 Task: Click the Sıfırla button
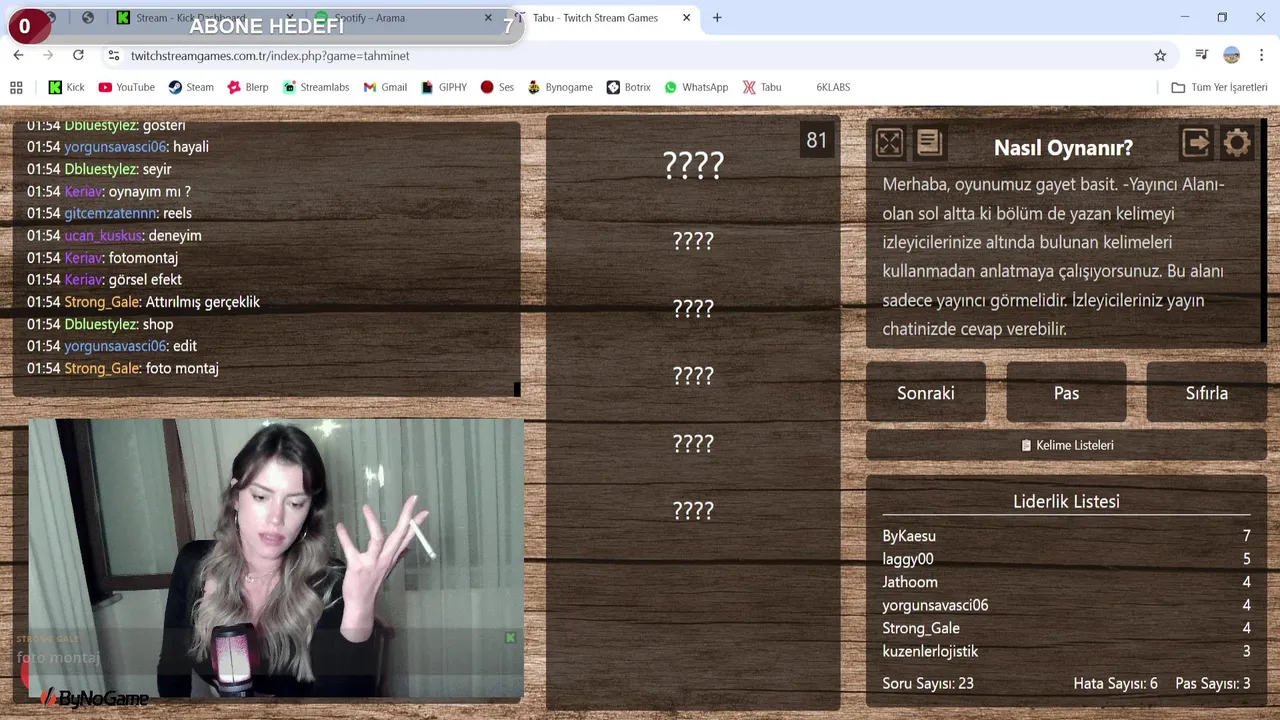[1207, 393]
